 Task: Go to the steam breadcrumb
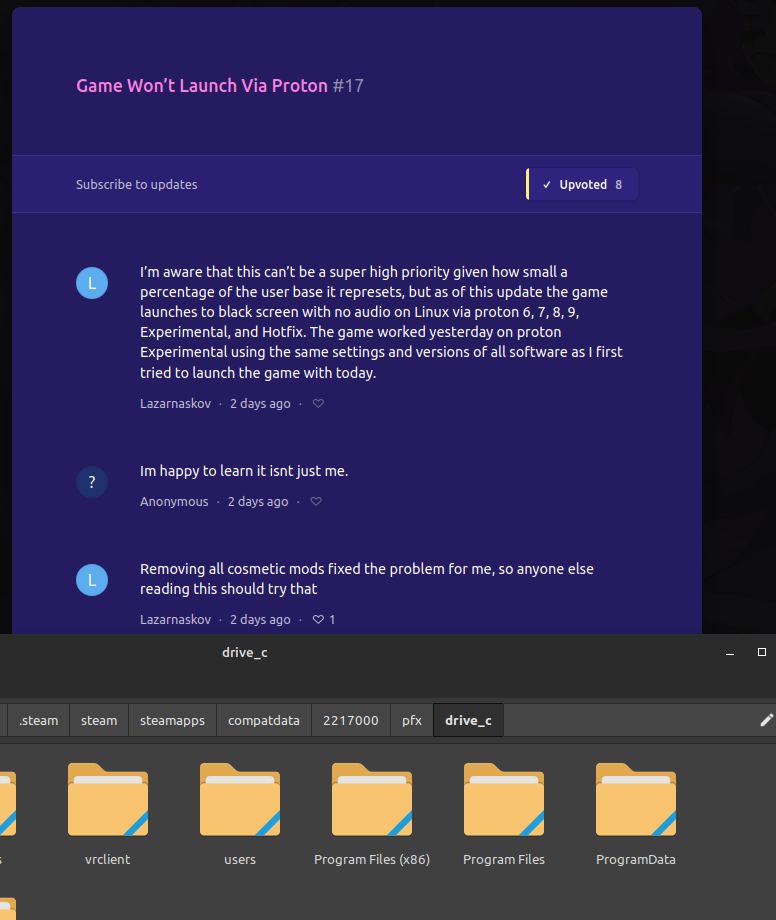[99, 721]
